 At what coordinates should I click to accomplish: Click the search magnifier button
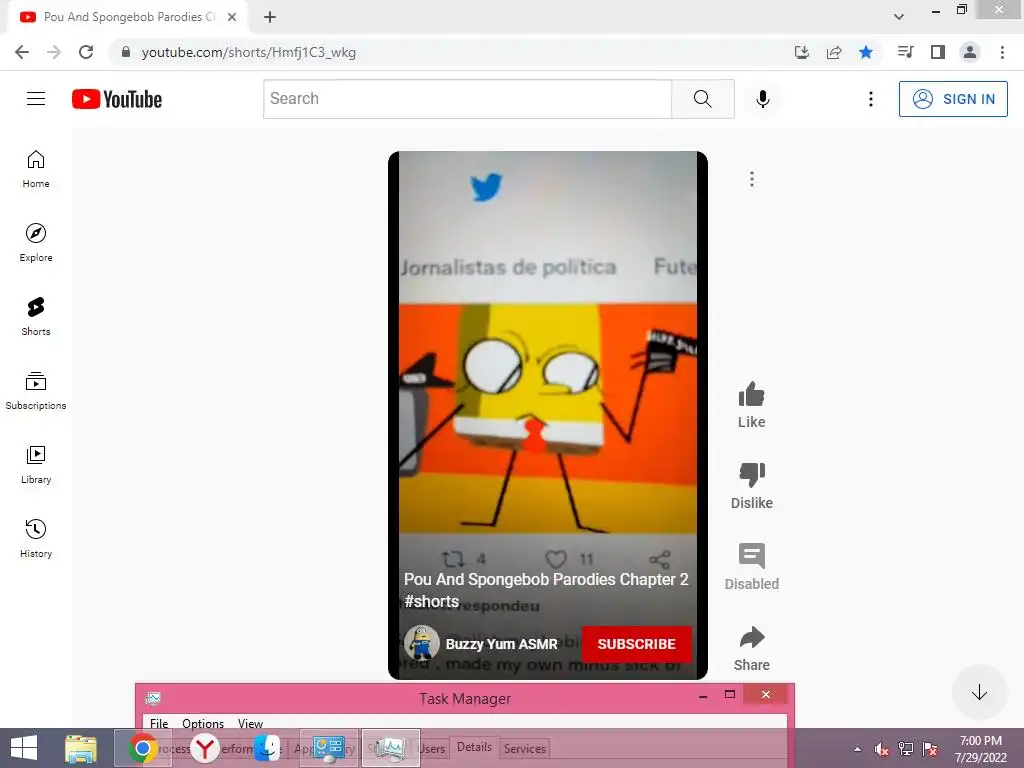tap(703, 99)
